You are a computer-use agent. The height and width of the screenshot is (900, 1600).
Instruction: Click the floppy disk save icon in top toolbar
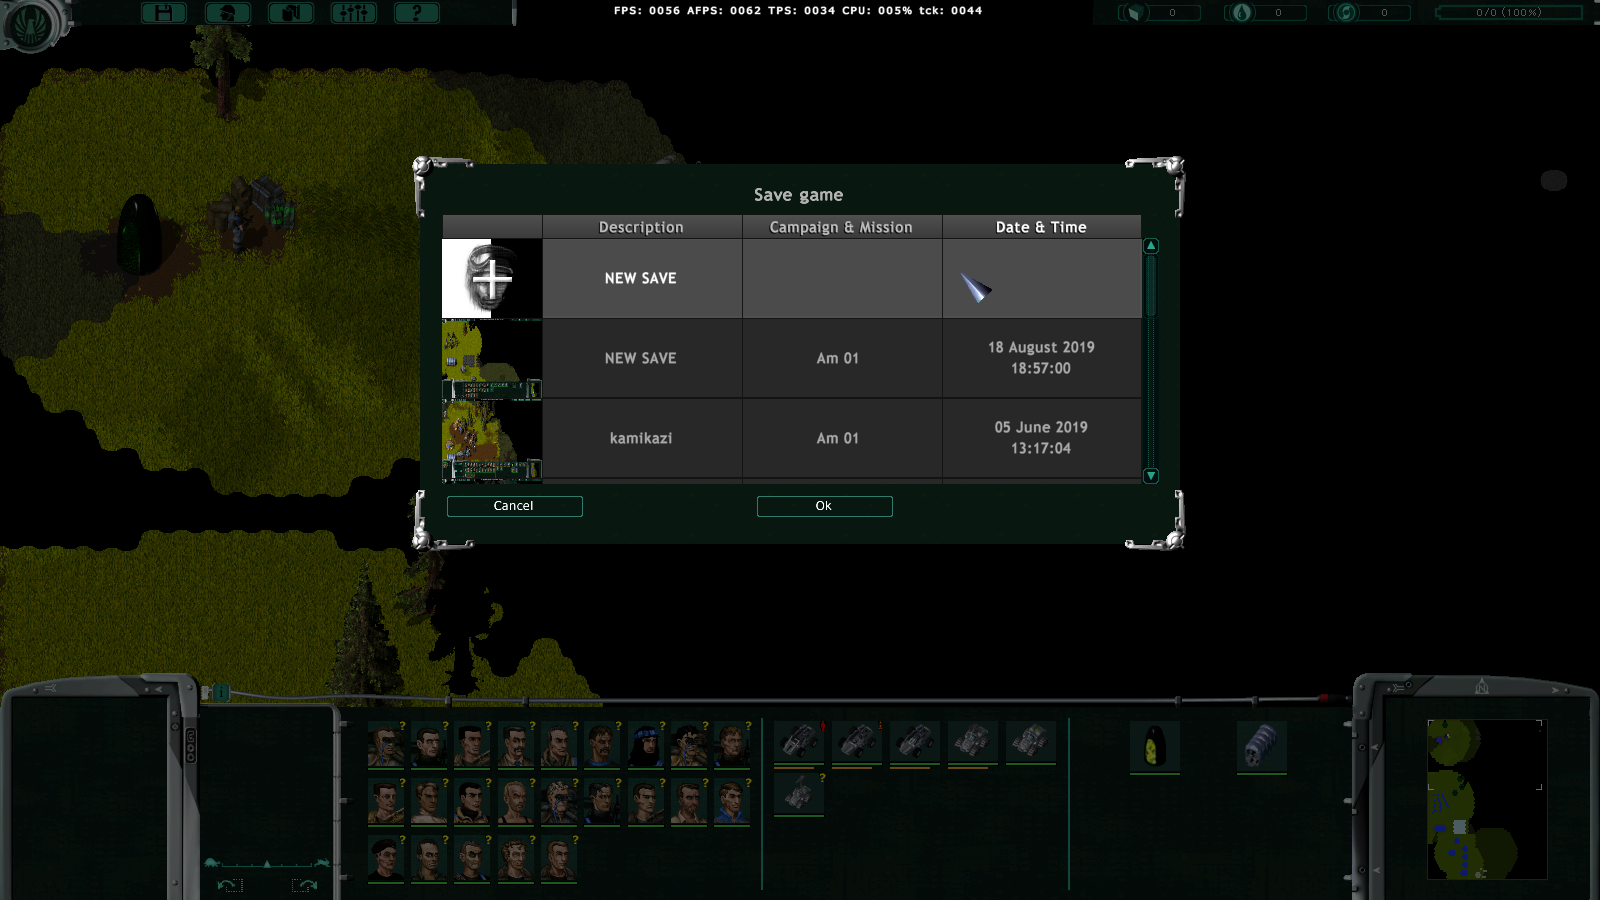(164, 13)
